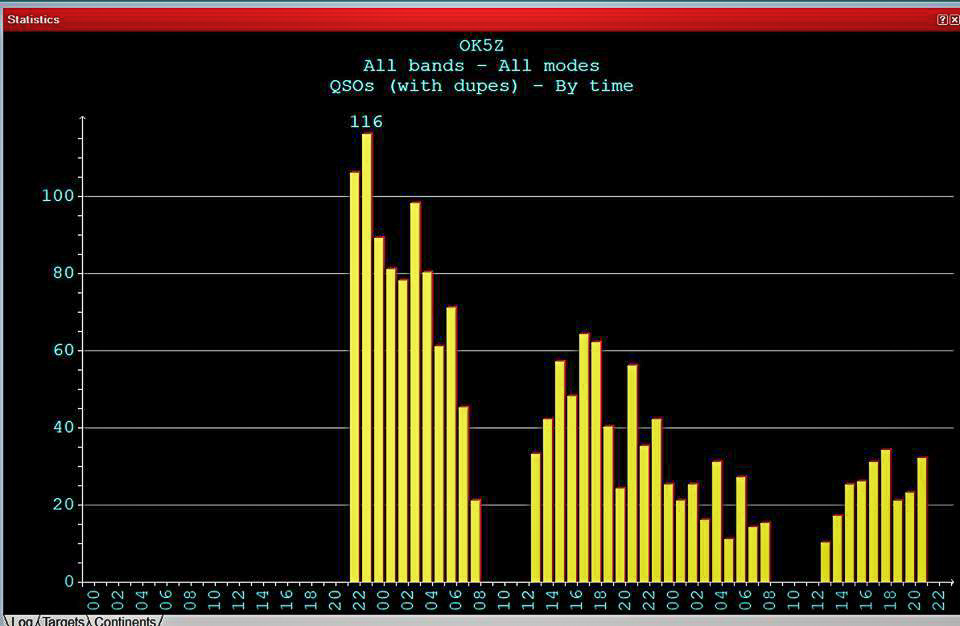Screen dimensions: 960x626
Task: Click the 20 label on vertical axis
Action: 62,505
